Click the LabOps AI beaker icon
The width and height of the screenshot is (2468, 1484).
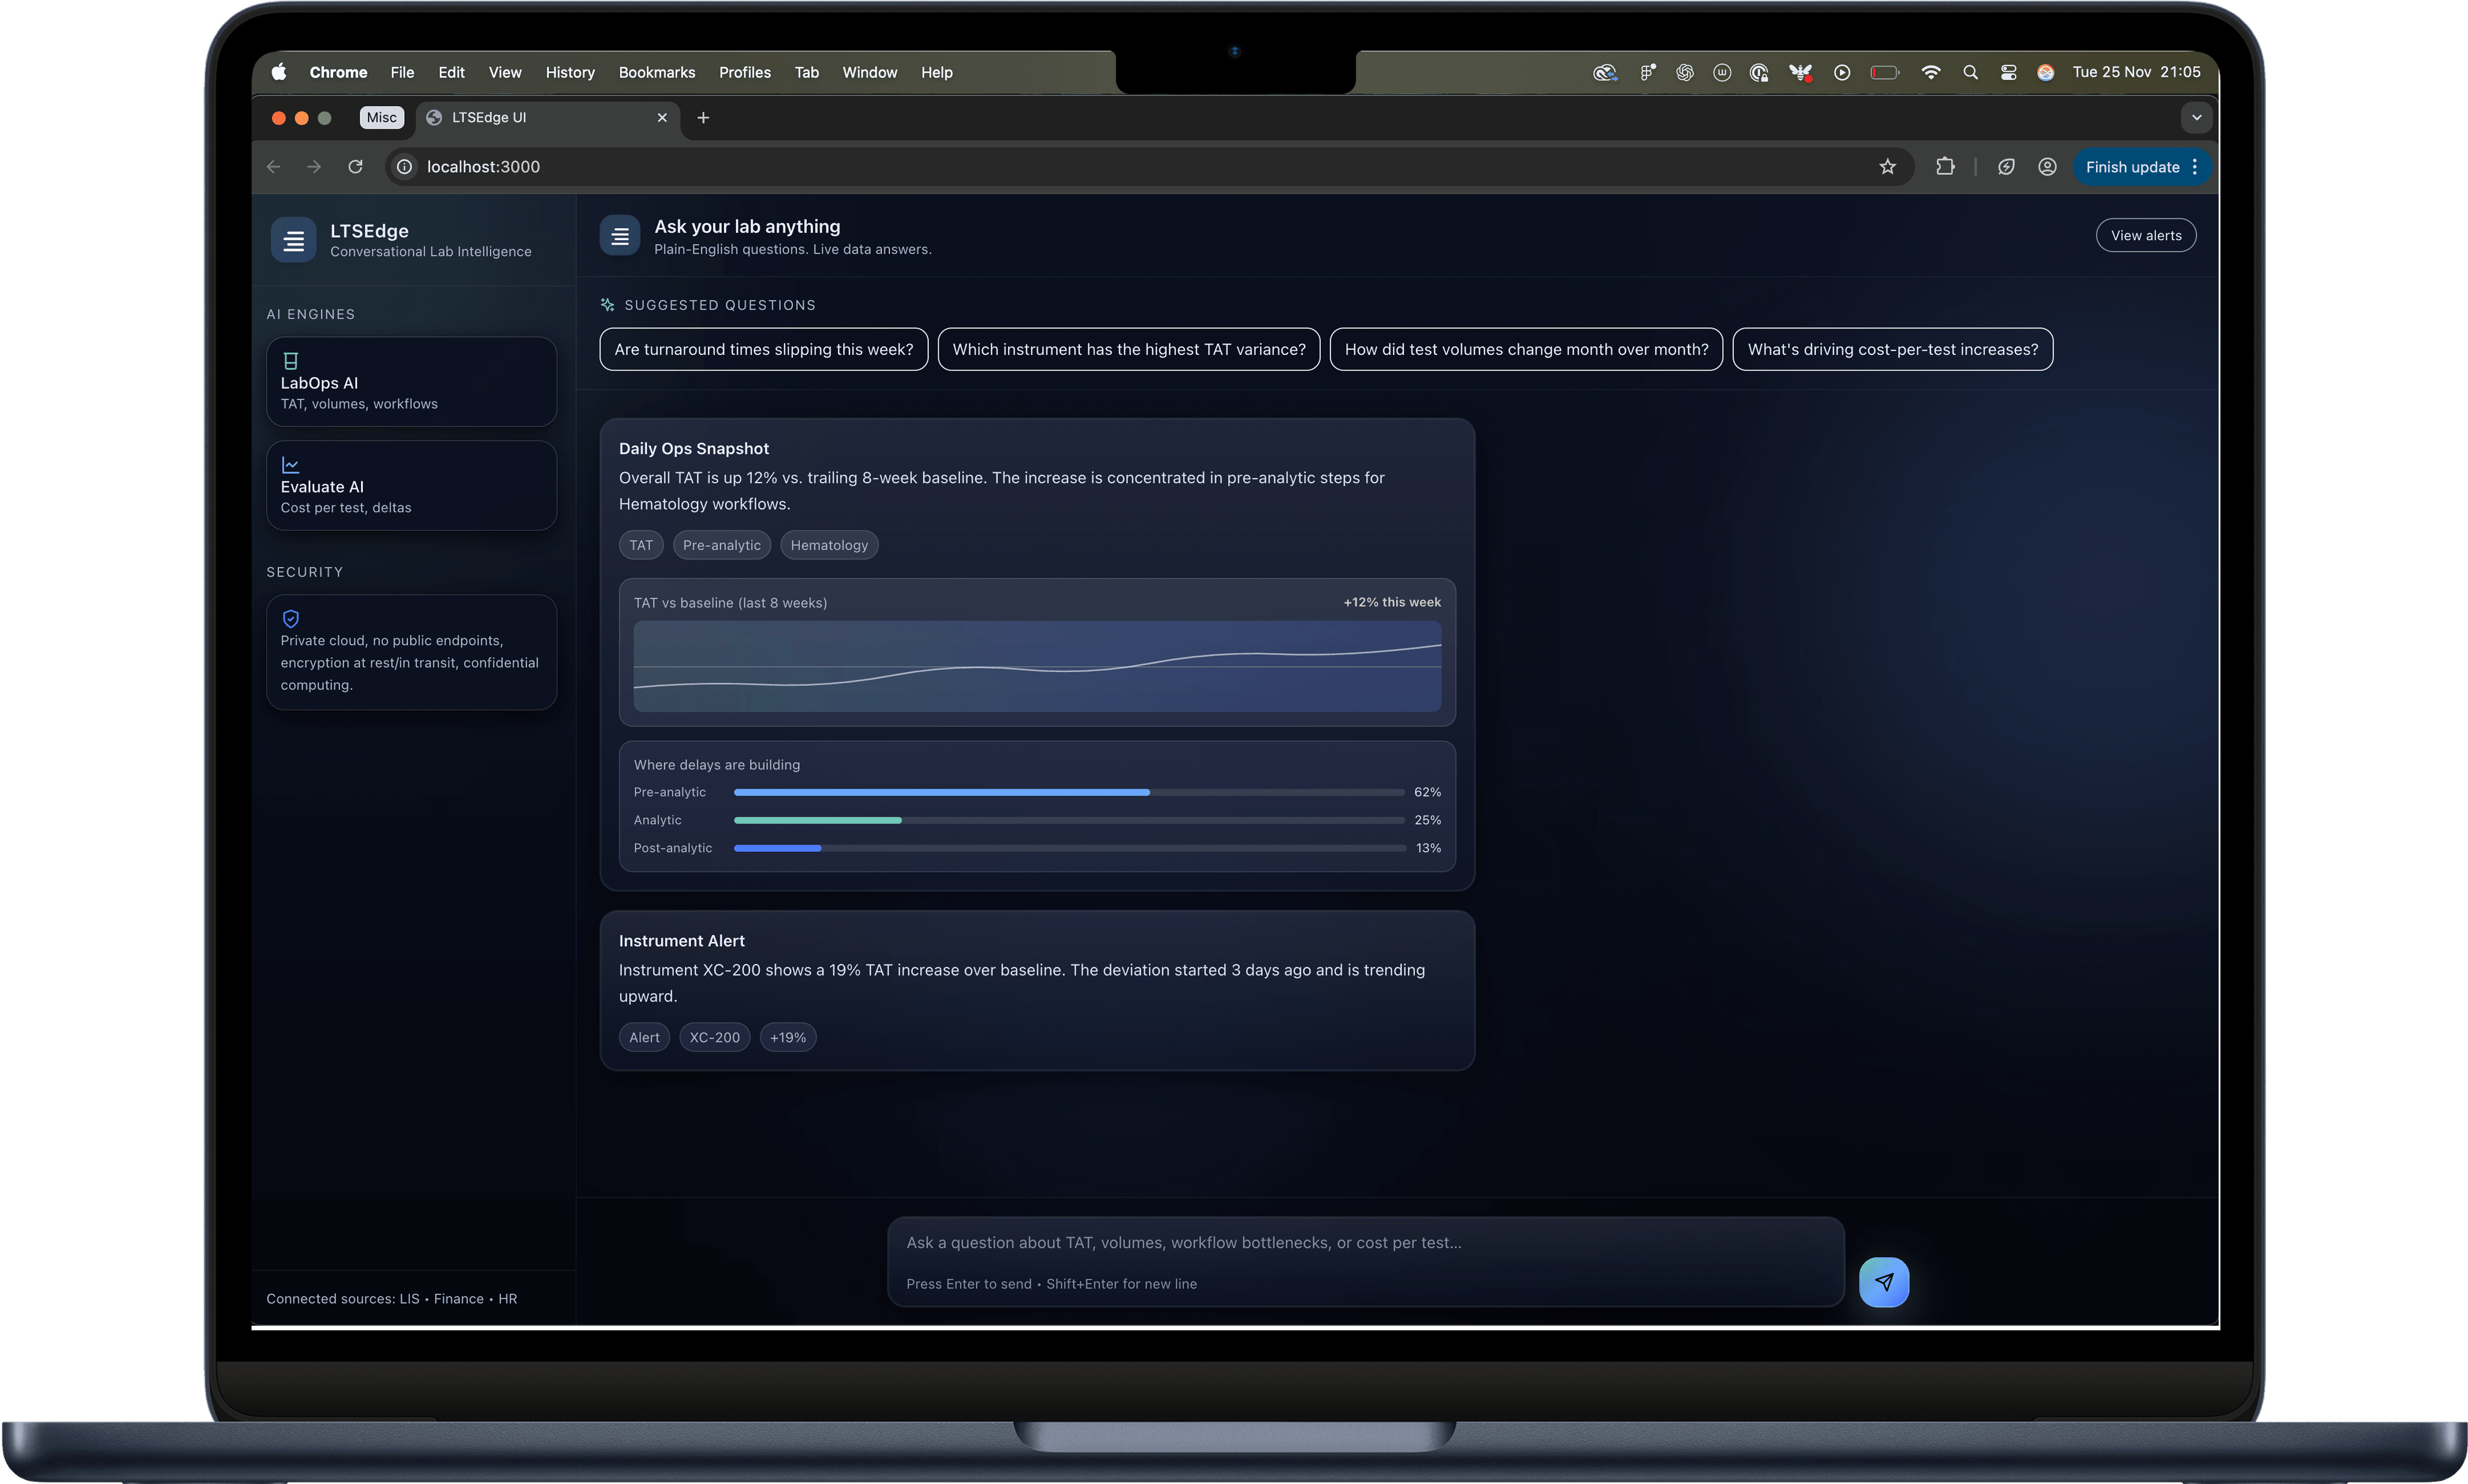[291, 361]
